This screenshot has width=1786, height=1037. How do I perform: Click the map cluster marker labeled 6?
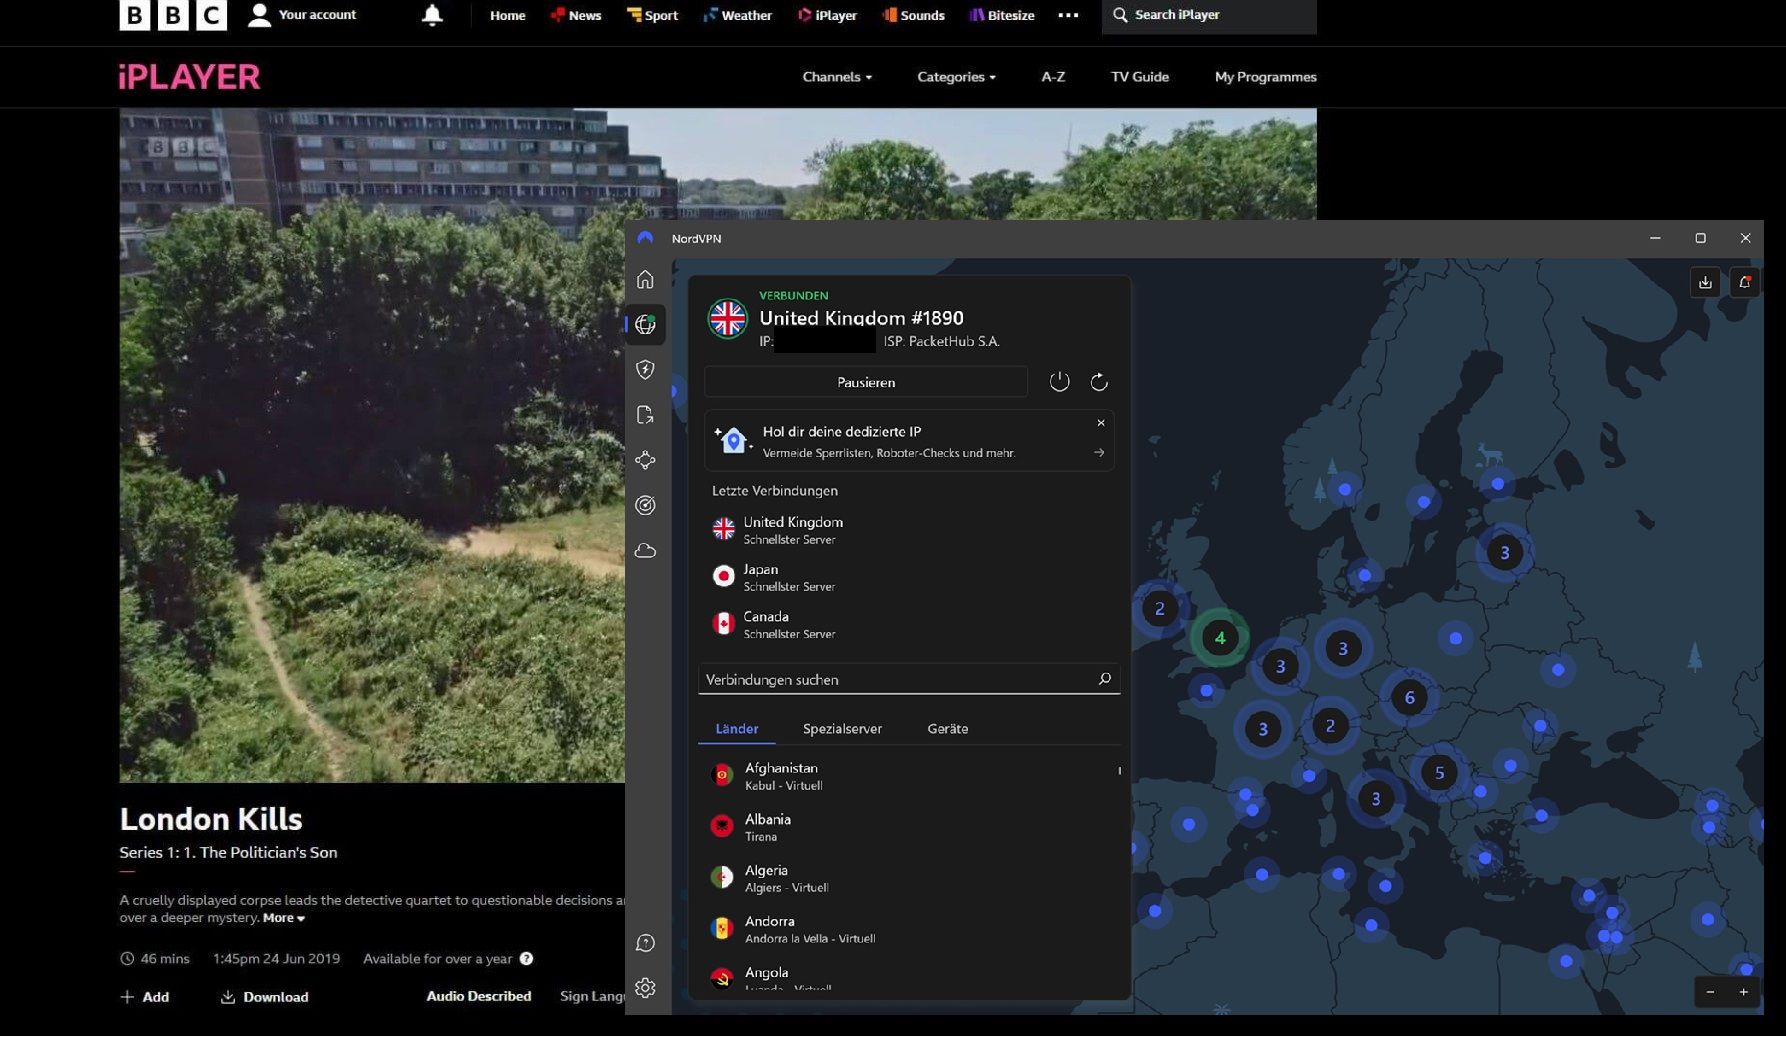tap(1409, 697)
